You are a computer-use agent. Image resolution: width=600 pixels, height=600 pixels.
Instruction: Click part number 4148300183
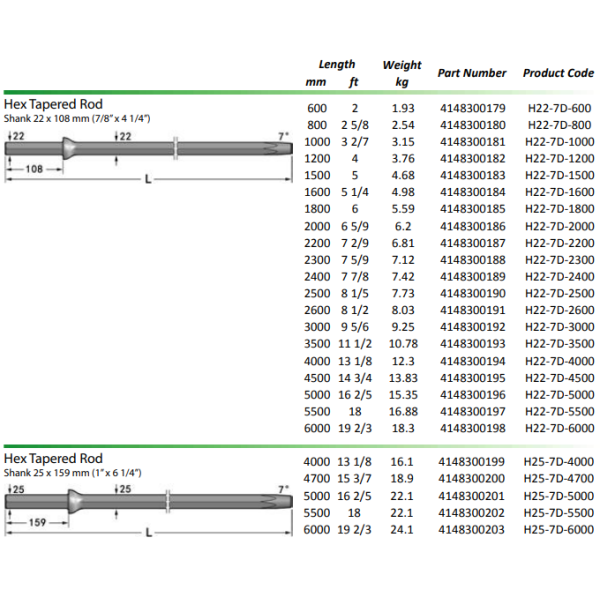(473, 175)
